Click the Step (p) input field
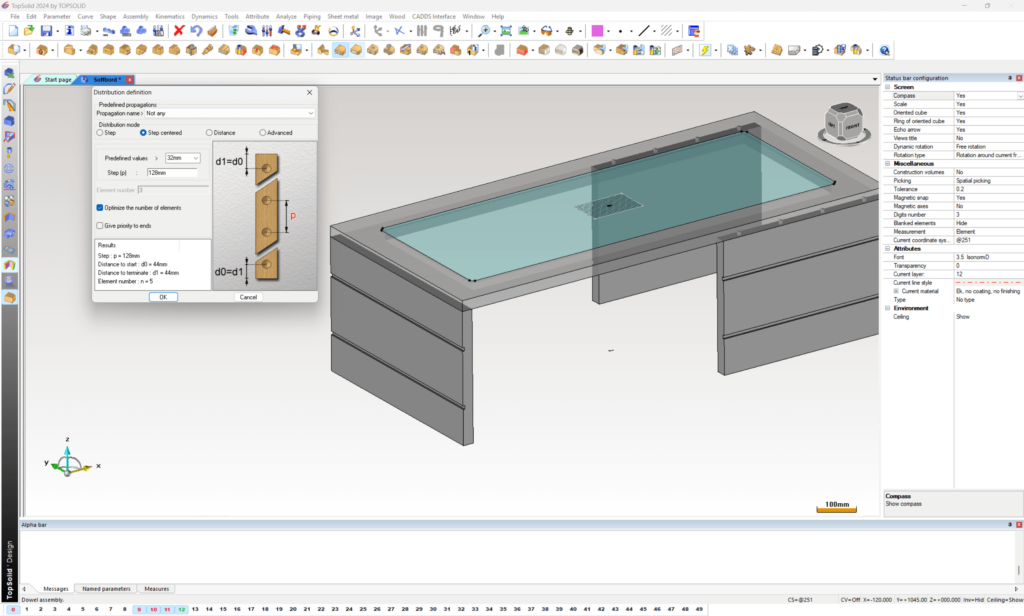The height and width of the screenshot is (616, 1024). click(x=171, y=173)
